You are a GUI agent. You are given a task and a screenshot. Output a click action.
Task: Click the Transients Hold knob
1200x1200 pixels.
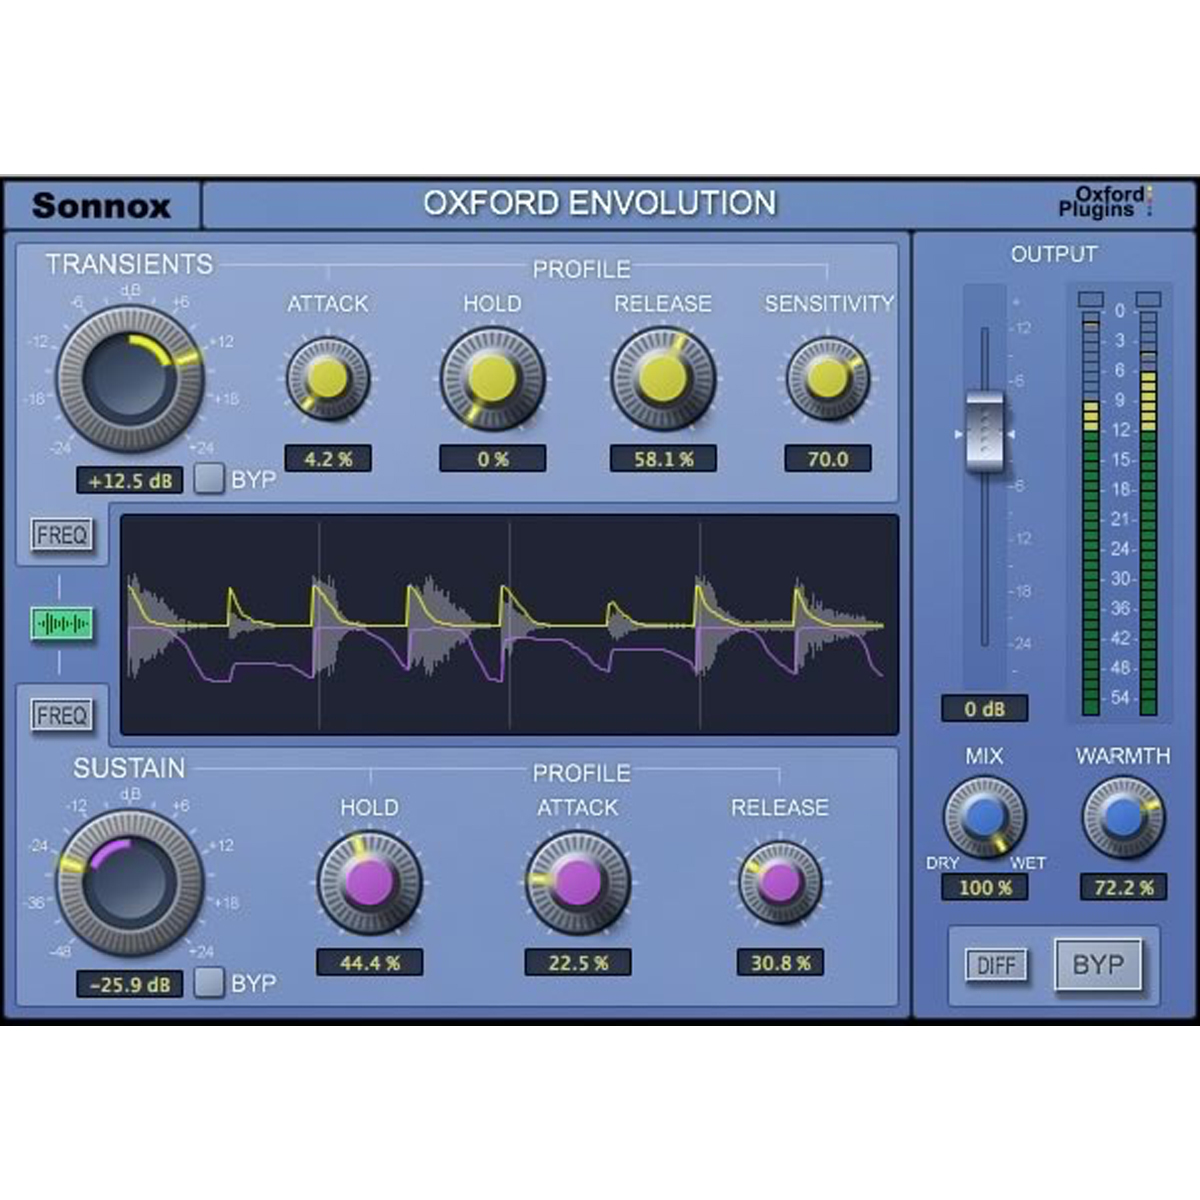tap(492, 379)
